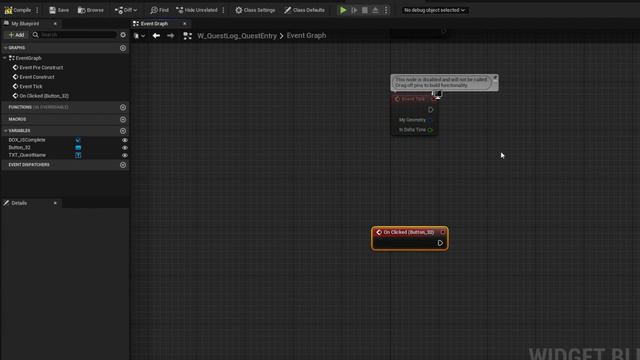Navigate forward in graph history
Viewport: 640px width, 360px height.
coord(171,36)
